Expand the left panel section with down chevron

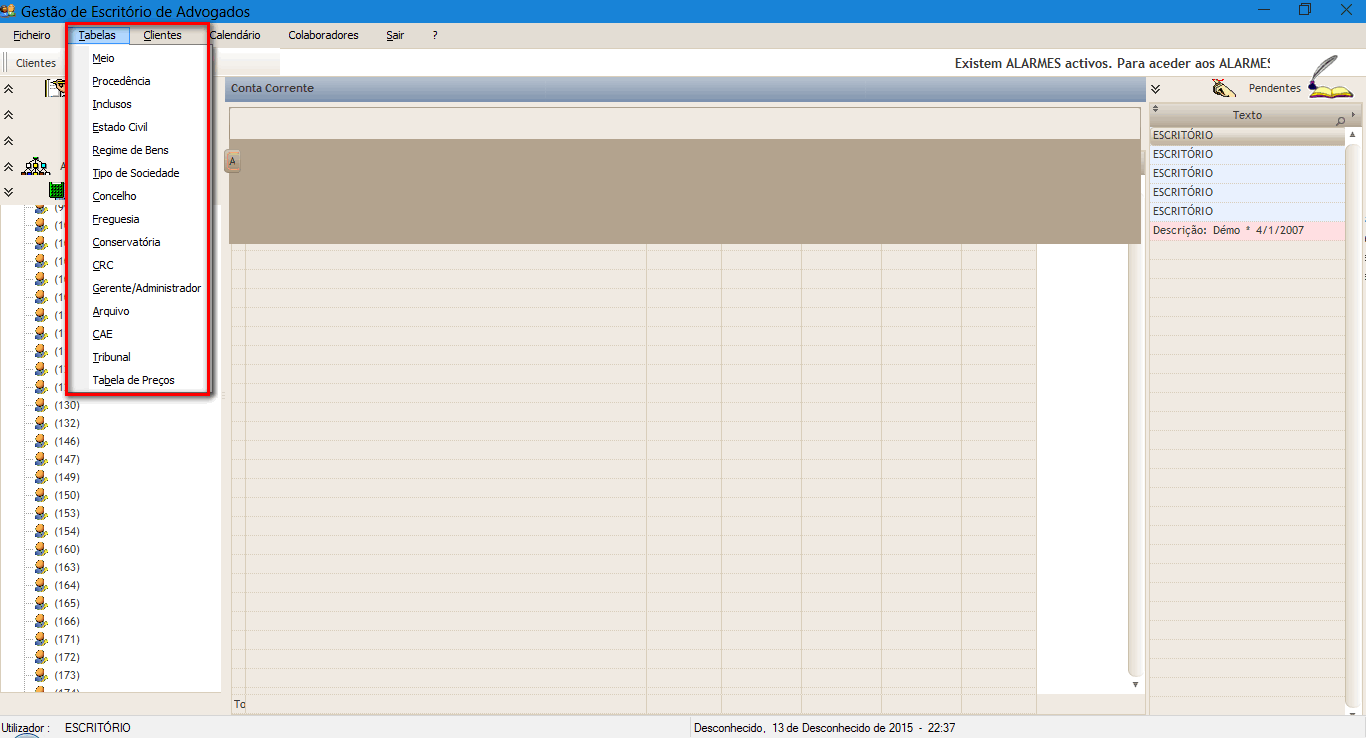[9, 191]
